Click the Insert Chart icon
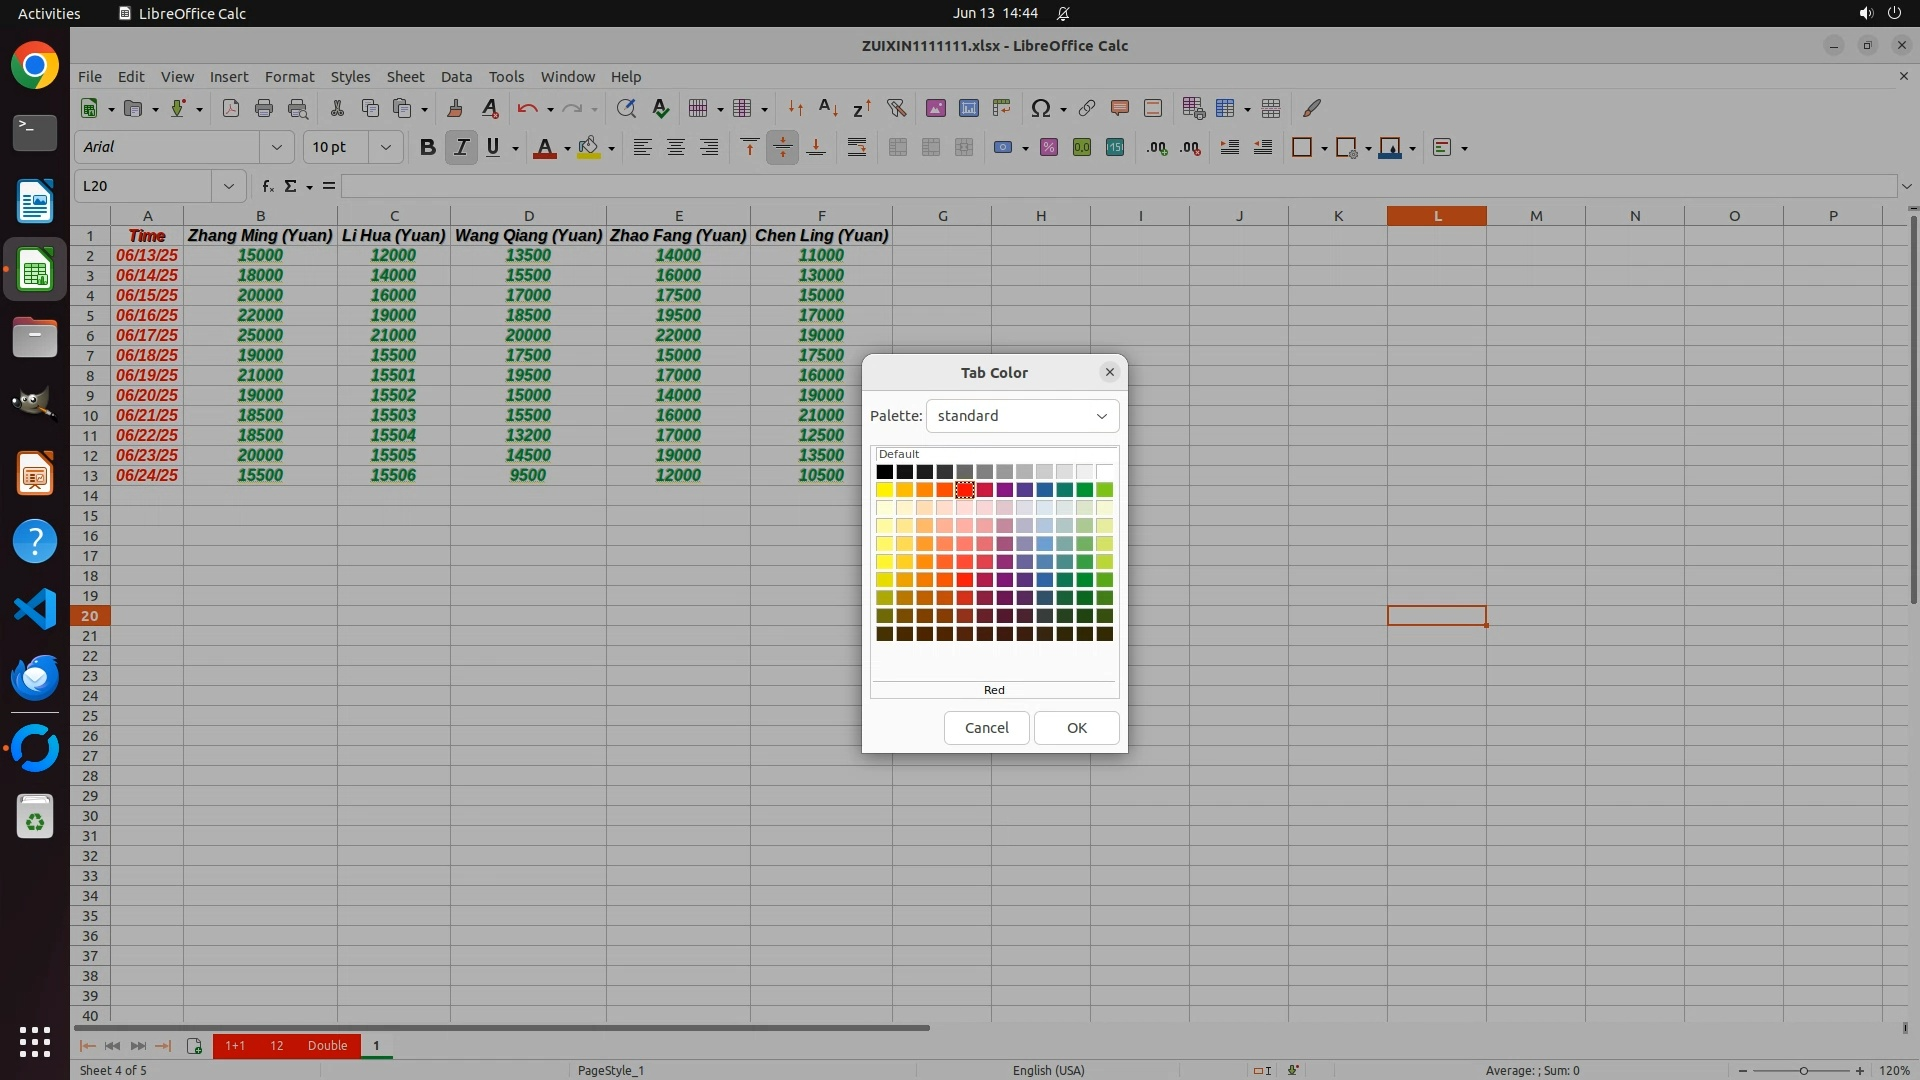 pos(968,108)
